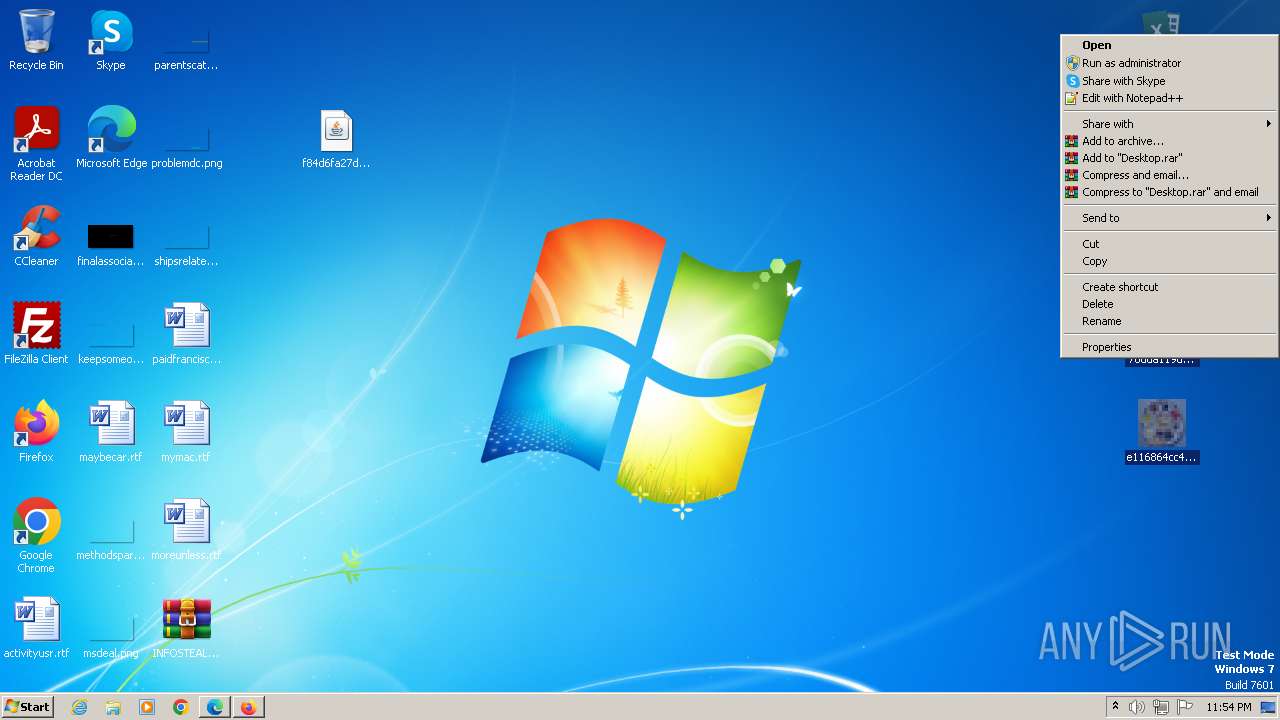The width and height of the screenshot is (1280, 720).
Task: Open Properties from the context menu
Action: (1169, 347)
